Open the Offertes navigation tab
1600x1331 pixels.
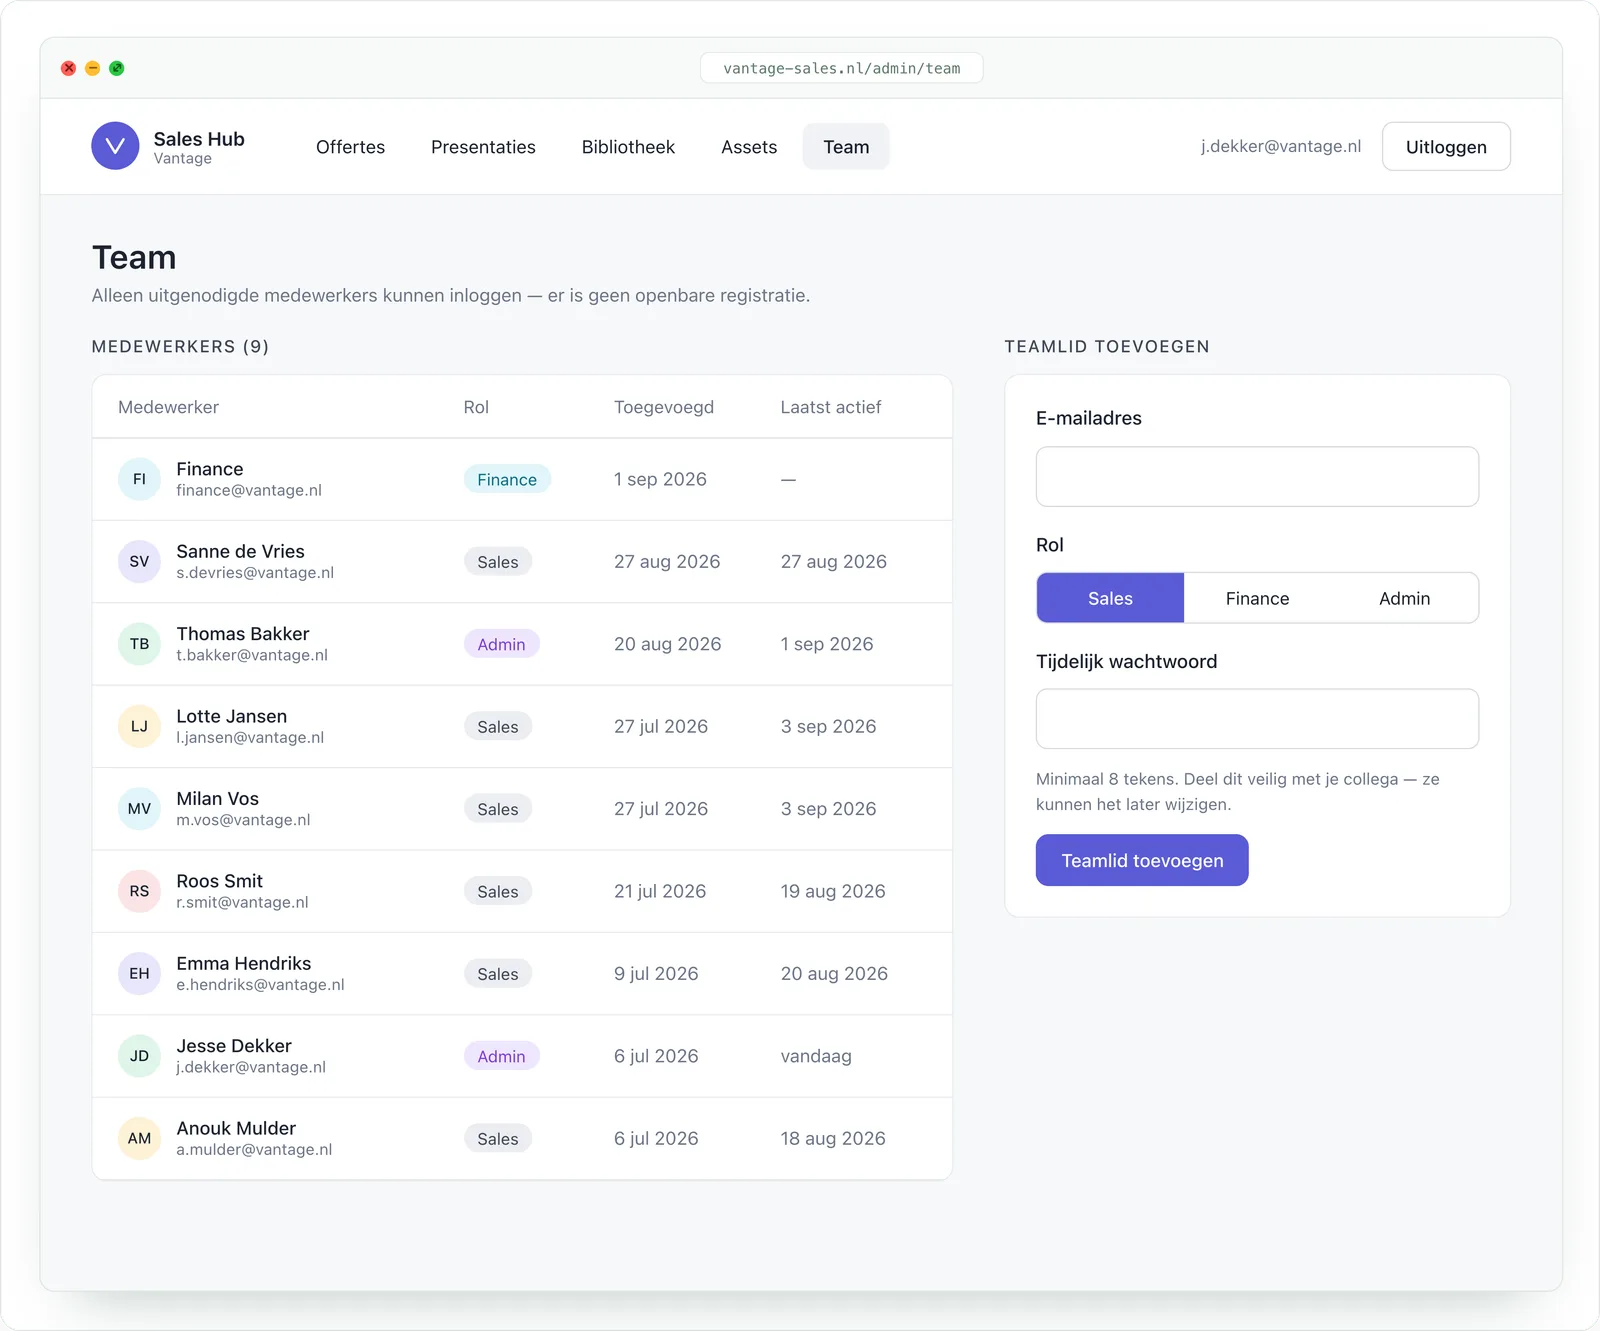click(x=350, y=147)
